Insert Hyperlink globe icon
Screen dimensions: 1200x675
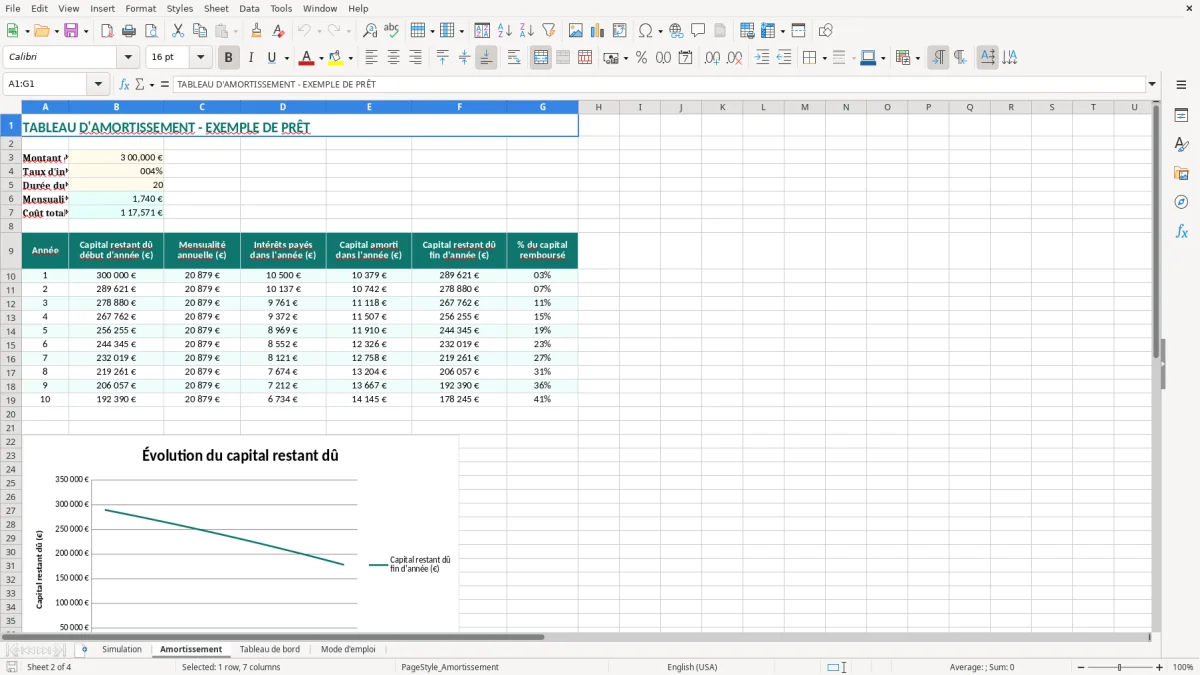[676, 31]
